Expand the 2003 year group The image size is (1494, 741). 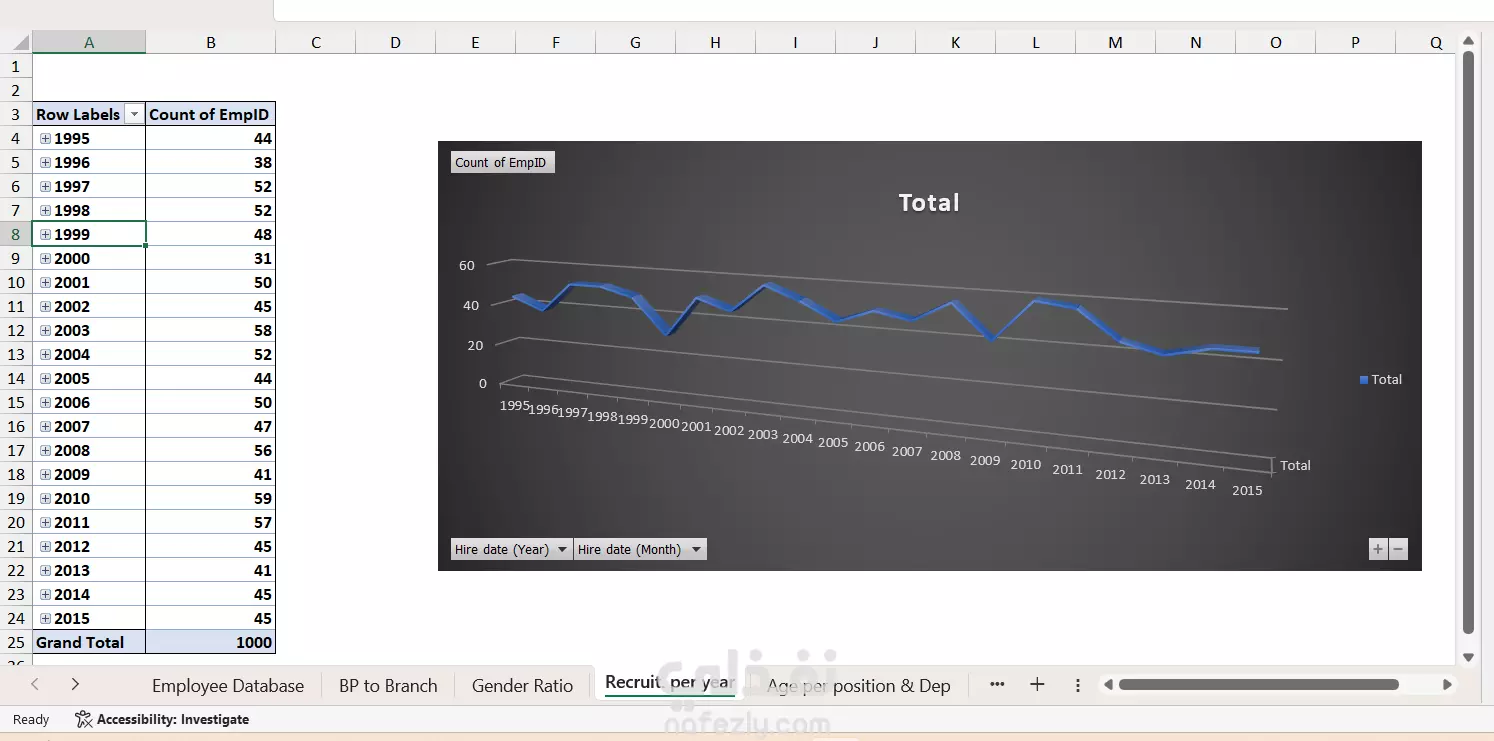pyautogui.click(x=45, y=330)
